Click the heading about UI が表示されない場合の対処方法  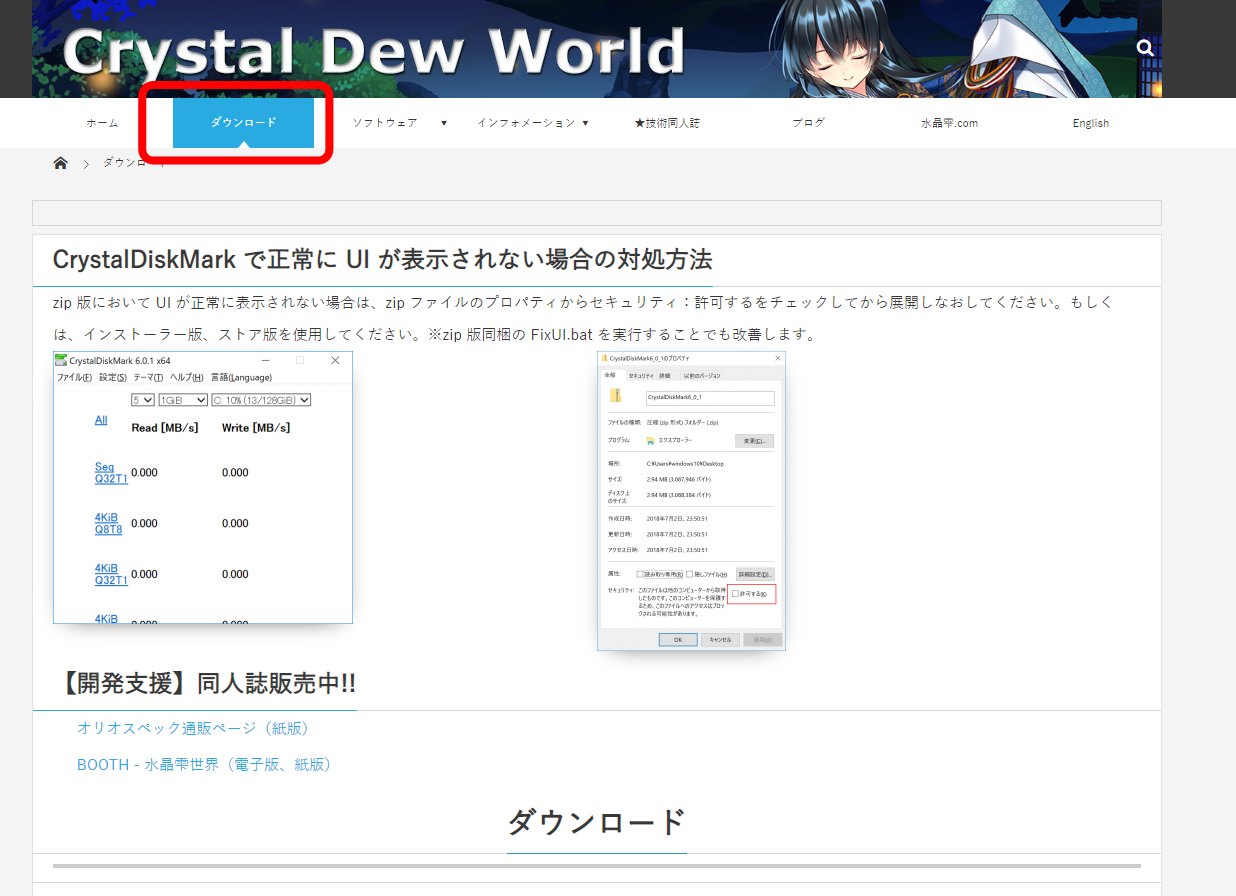tap(382, 260)
